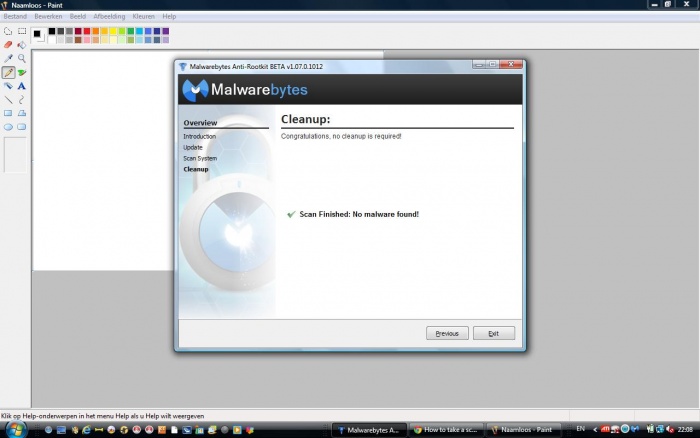Open Paint's Help menu

(x=169, y=17)
